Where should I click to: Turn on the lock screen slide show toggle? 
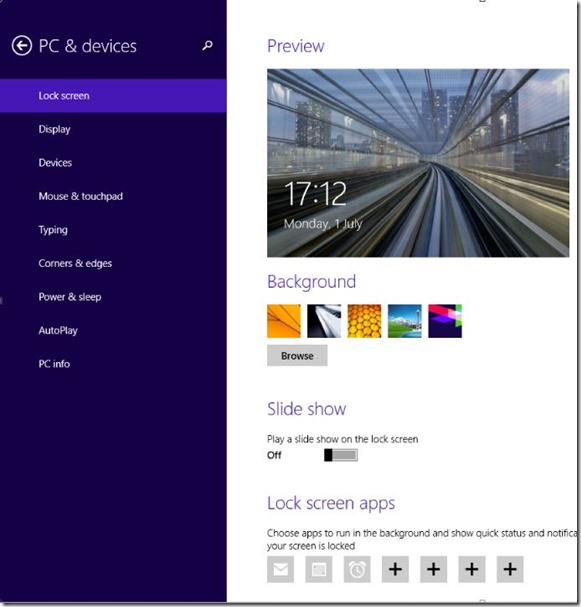(341, 455)
